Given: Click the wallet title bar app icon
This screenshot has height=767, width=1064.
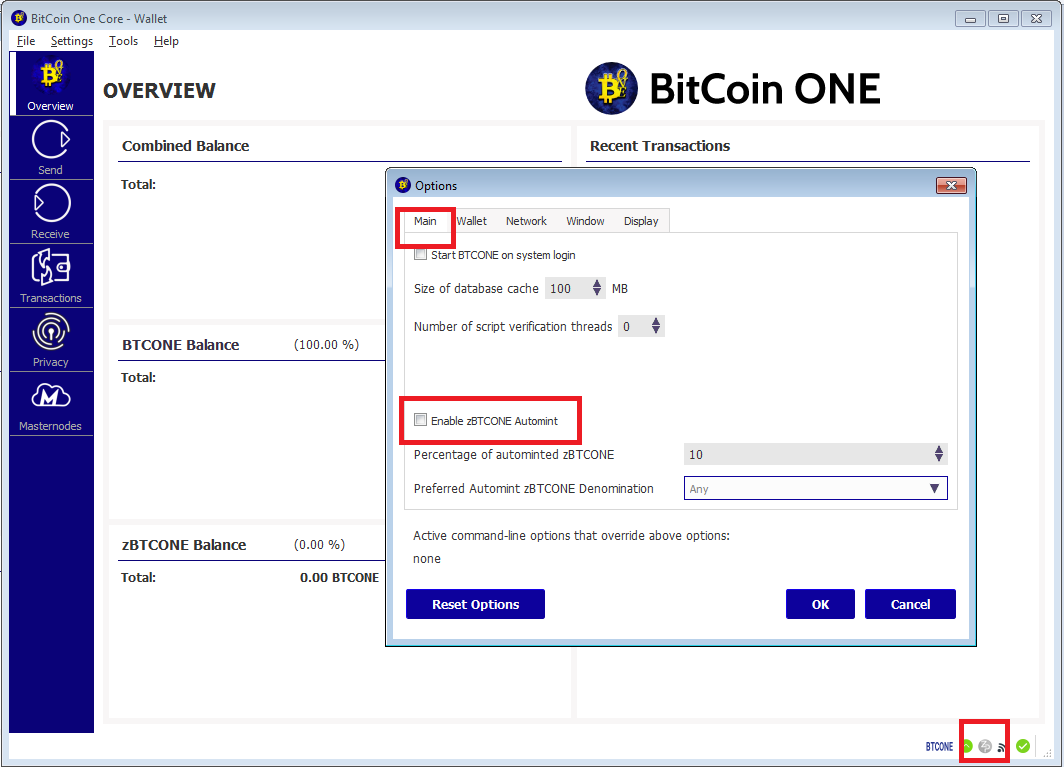Looking at the screenshot, I should [x=19, y=18].
